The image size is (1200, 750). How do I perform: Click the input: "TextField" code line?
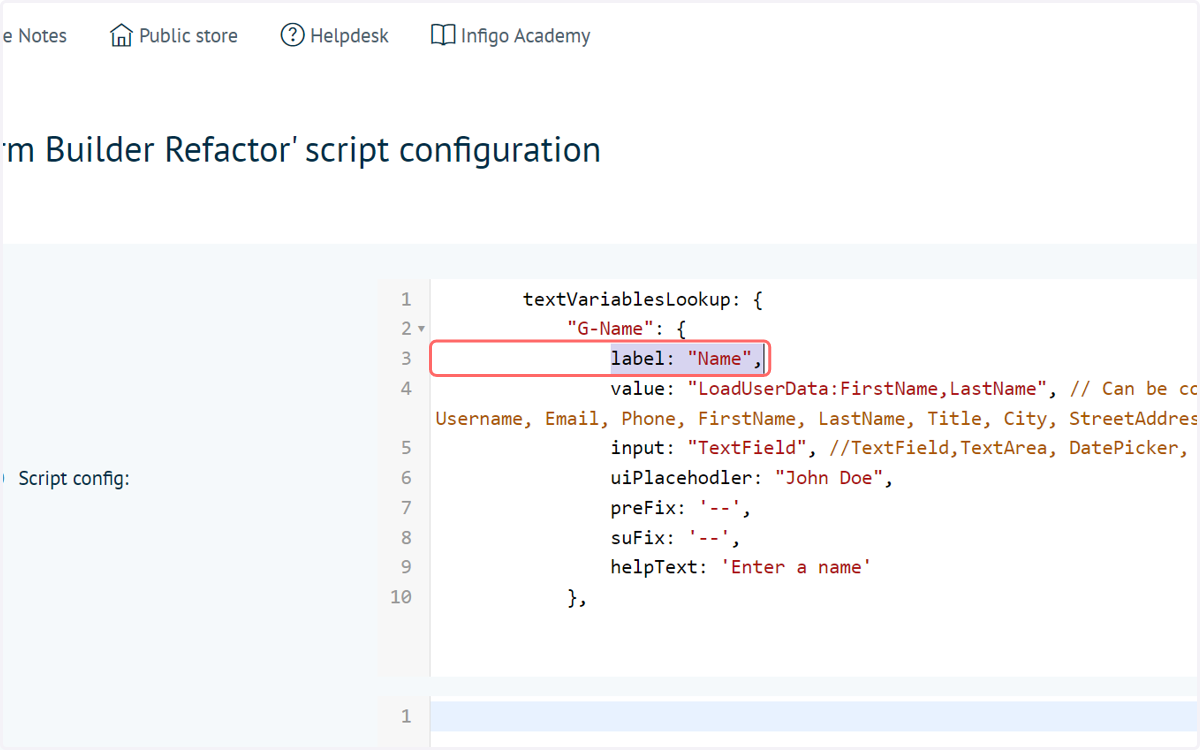tap(715, 447)
